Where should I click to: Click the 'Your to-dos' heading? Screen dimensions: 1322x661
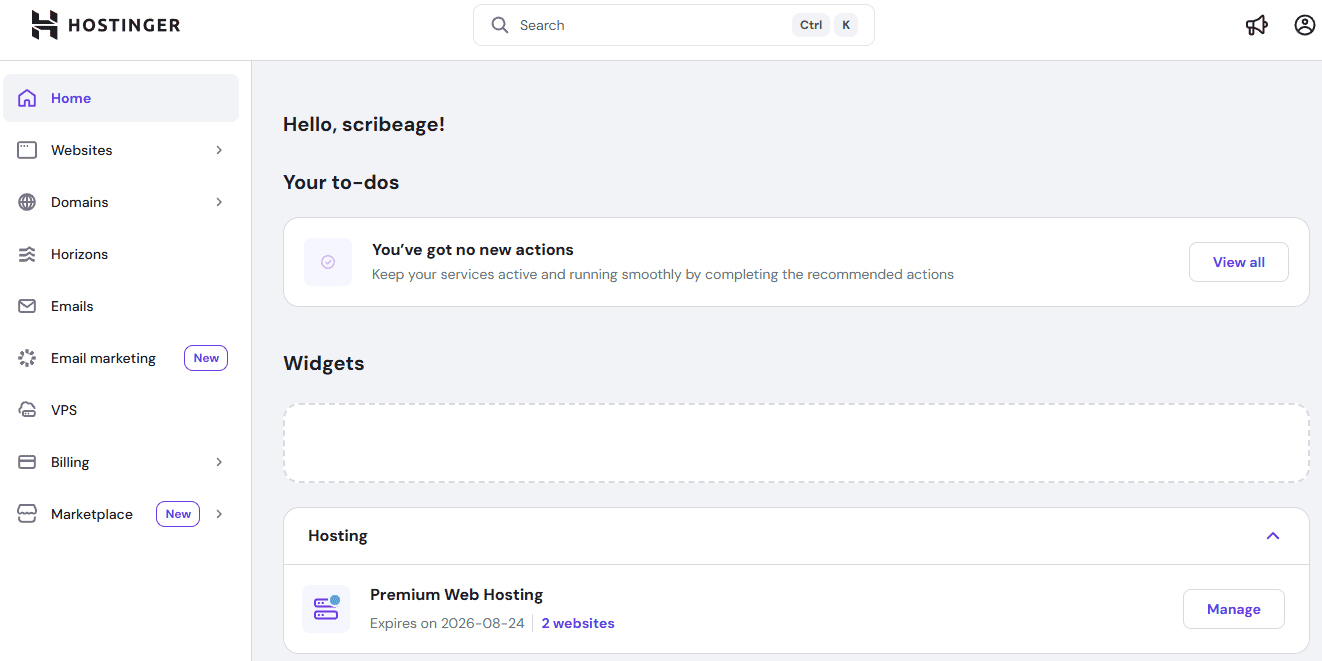[341, 182]
